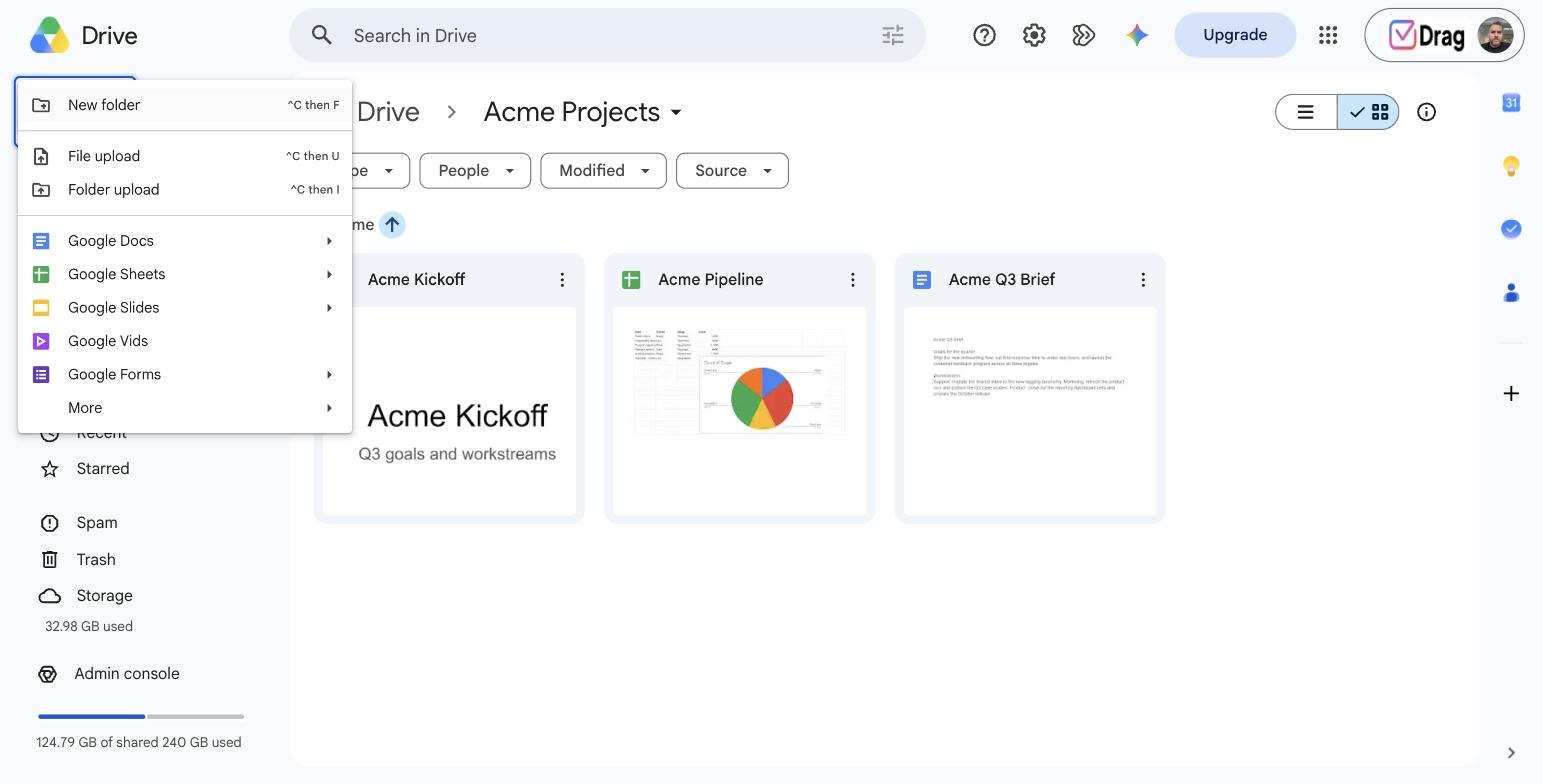
Task: Expand the Google Docs submenu arrow
Action: coord(329,241)
